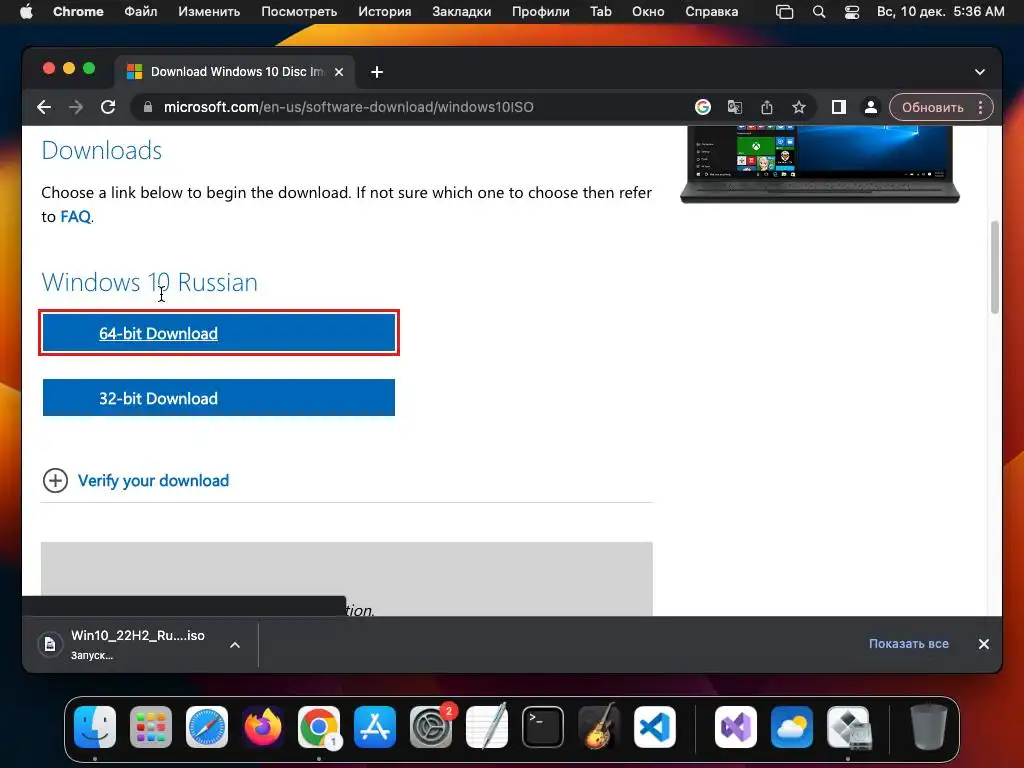
Task: Open the Посмотреть menu
Action: 299,12
